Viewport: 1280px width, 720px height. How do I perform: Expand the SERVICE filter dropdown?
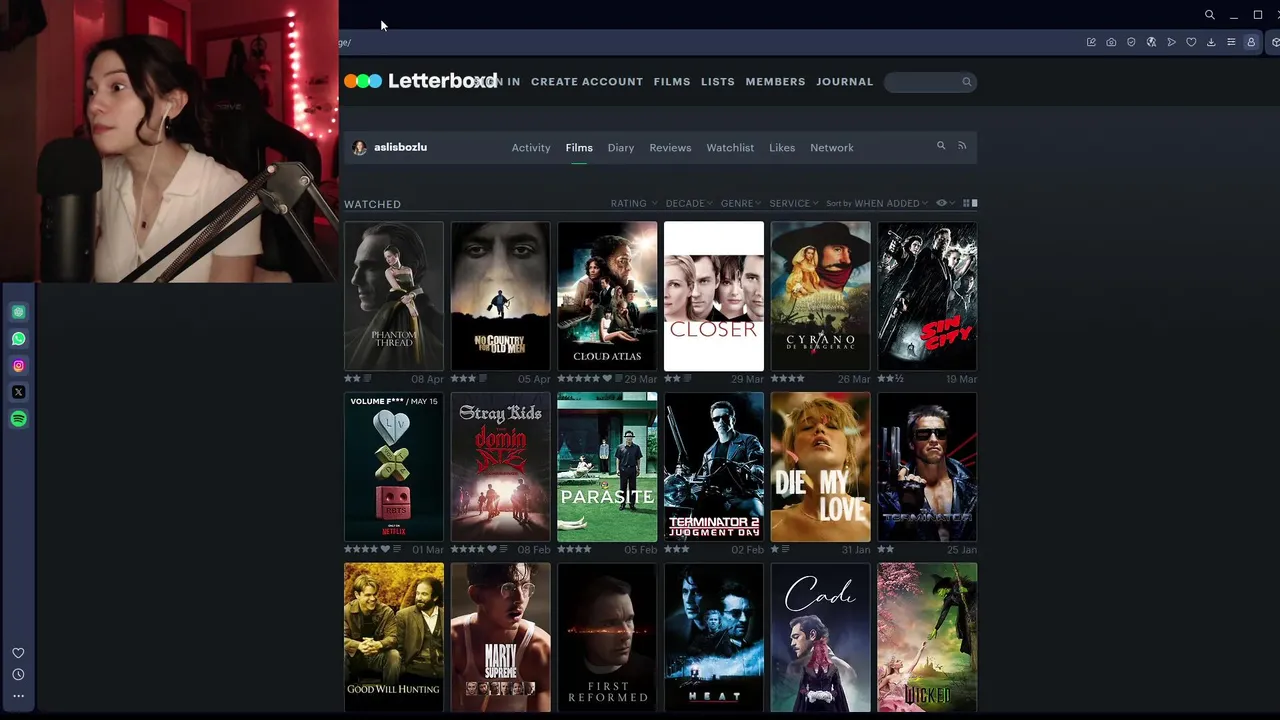click(x=793, y=203)
